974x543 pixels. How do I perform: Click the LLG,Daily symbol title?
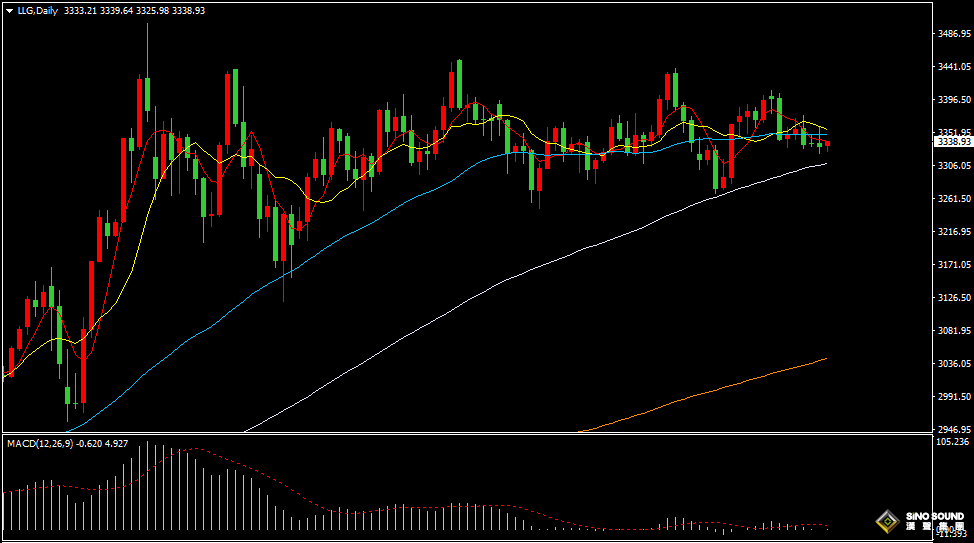[x=37, y=11]
